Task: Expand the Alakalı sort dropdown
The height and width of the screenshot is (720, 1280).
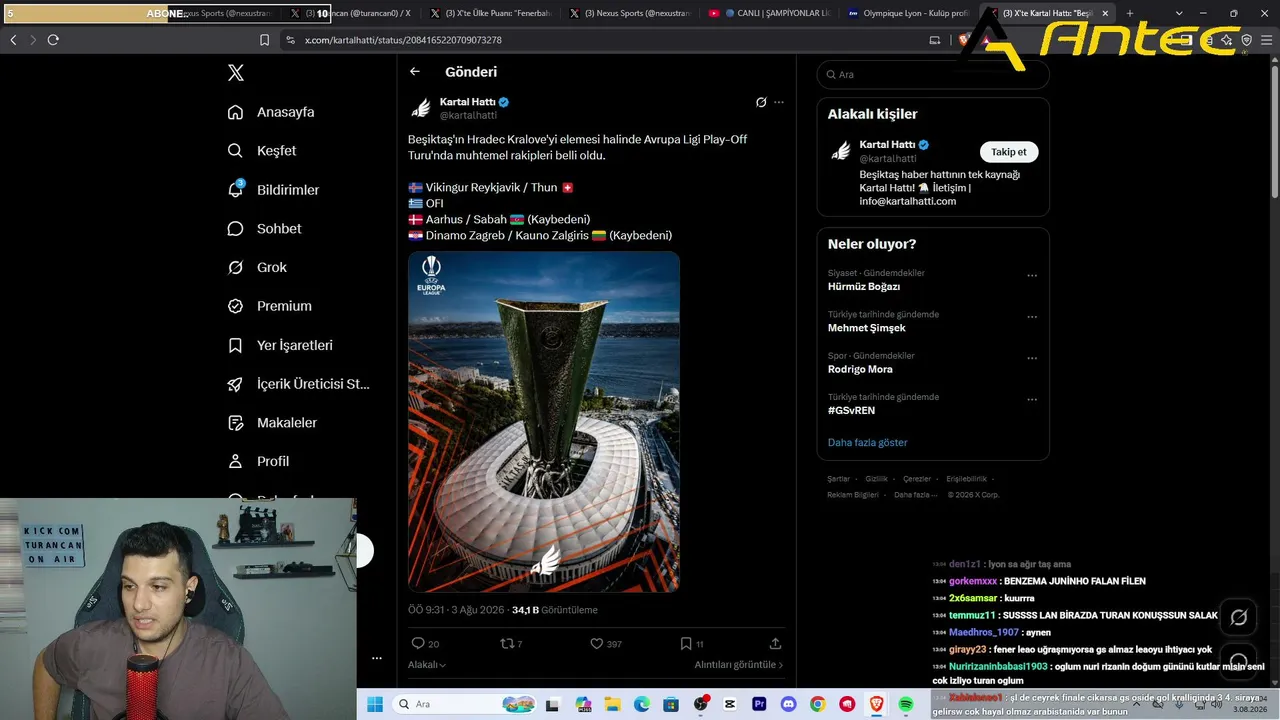Action: tap(427, 665)
